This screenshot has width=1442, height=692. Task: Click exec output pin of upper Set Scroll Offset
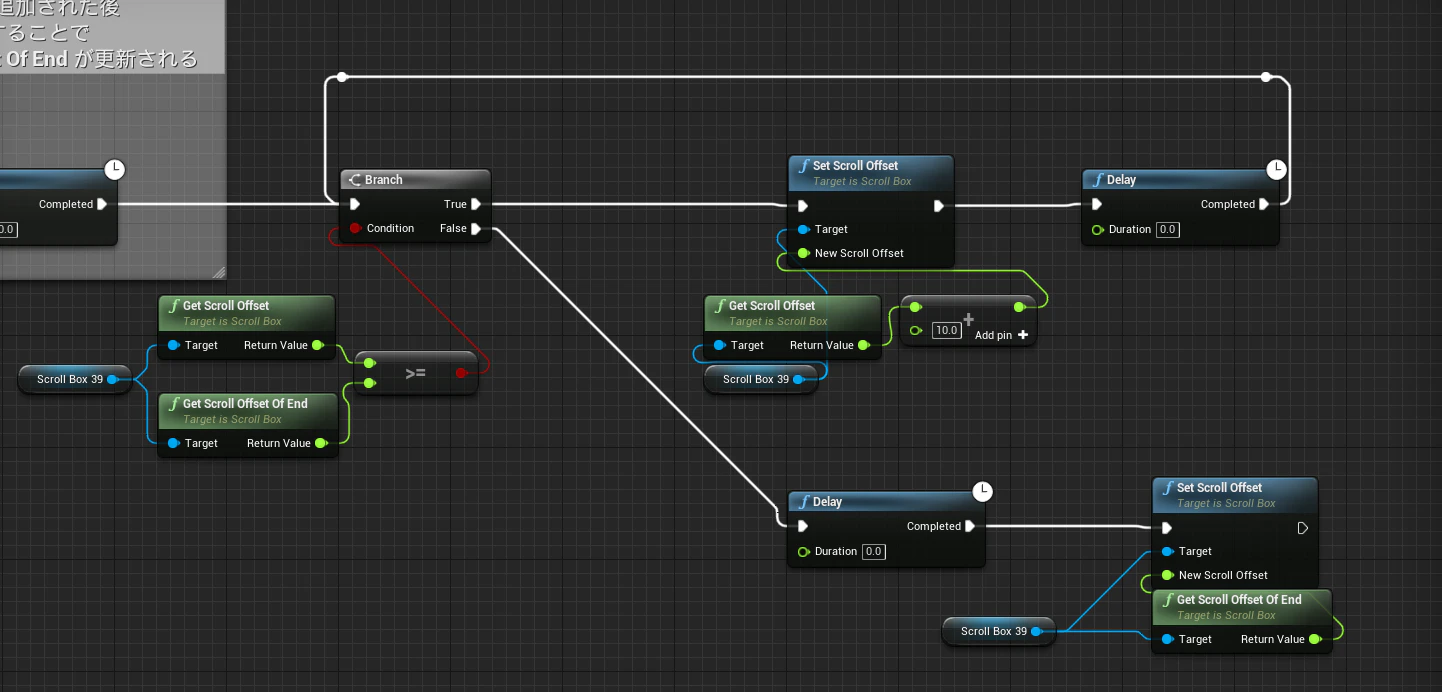coord(939,206)
